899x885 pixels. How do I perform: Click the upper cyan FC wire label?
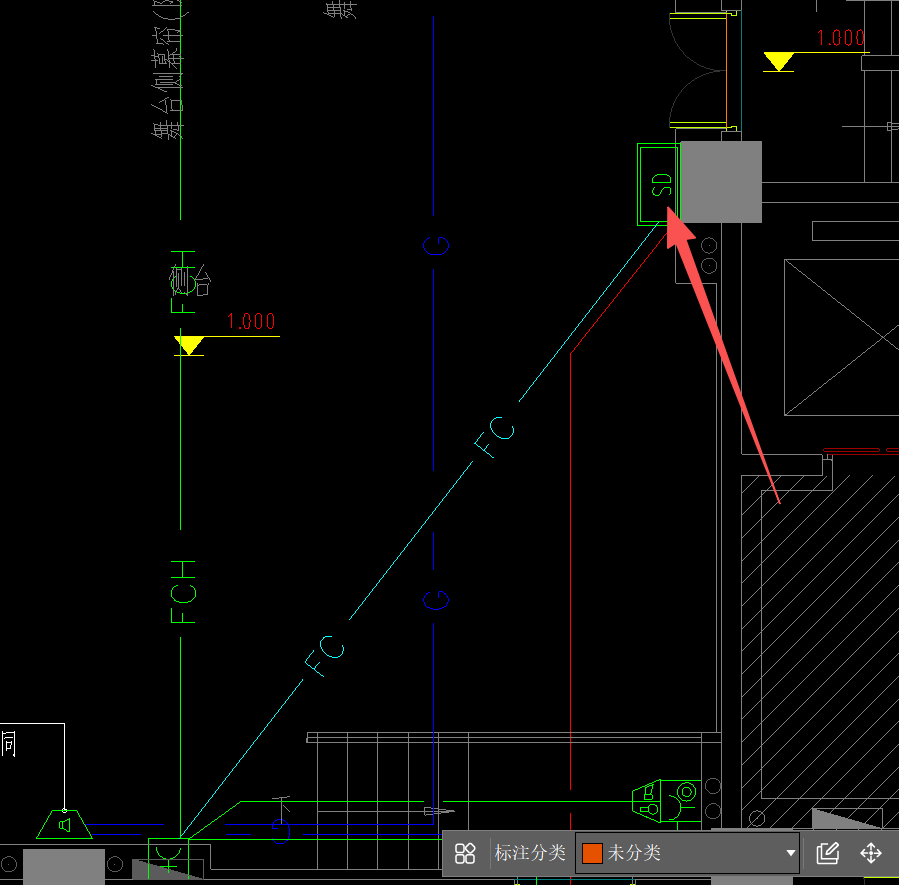click(x=494, y=437)
